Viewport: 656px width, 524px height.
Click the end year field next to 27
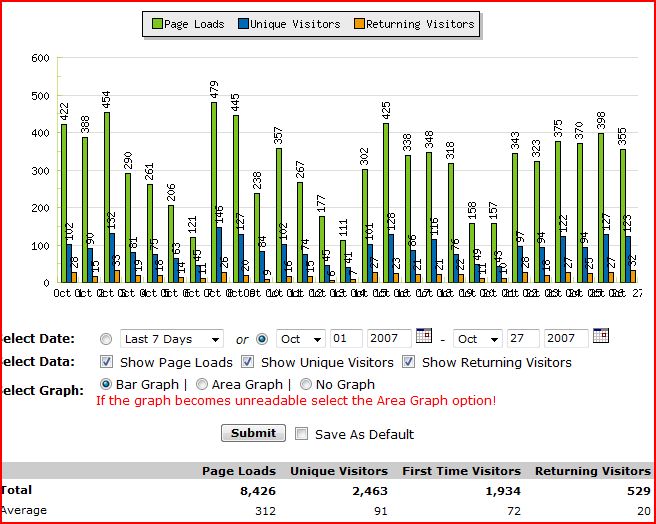click(566, 339)
